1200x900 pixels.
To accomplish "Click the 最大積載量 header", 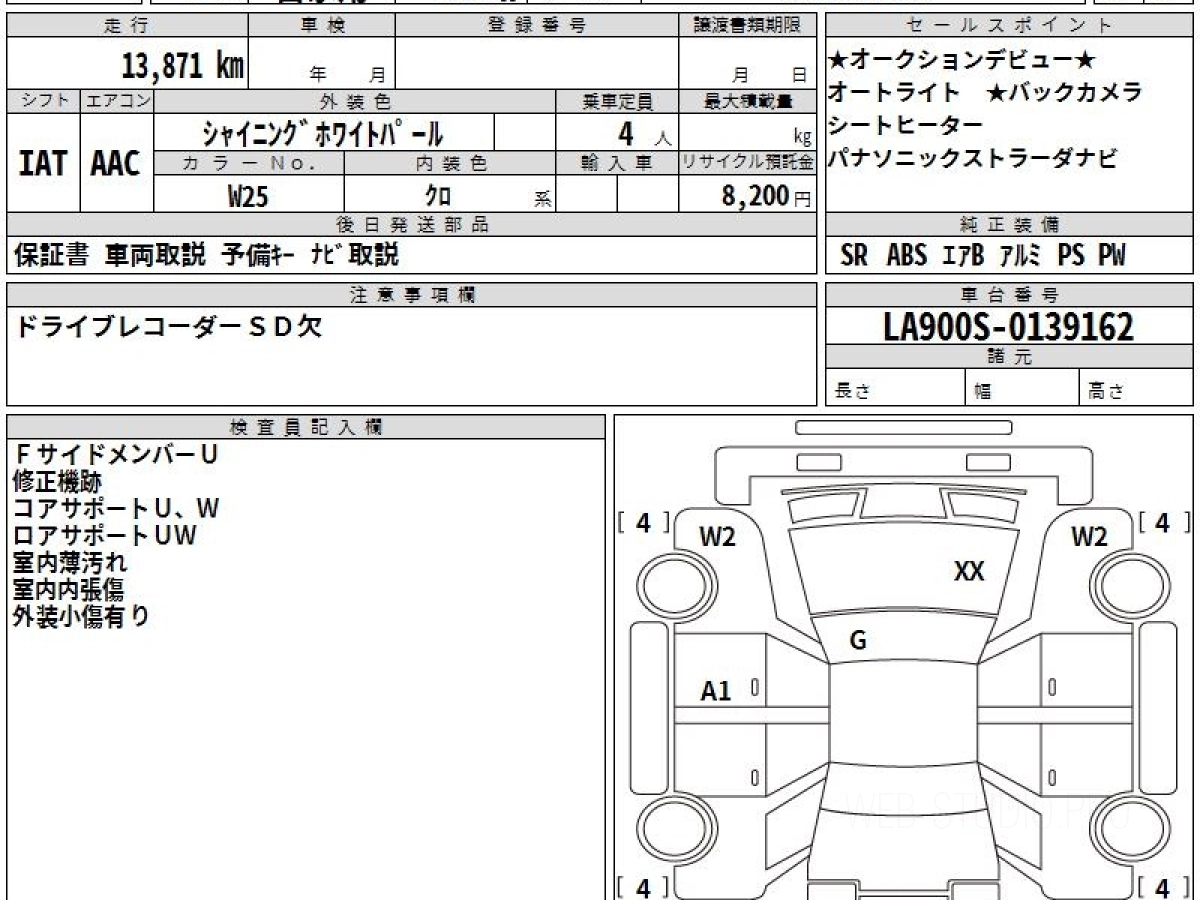I will (x=747, y=101).
